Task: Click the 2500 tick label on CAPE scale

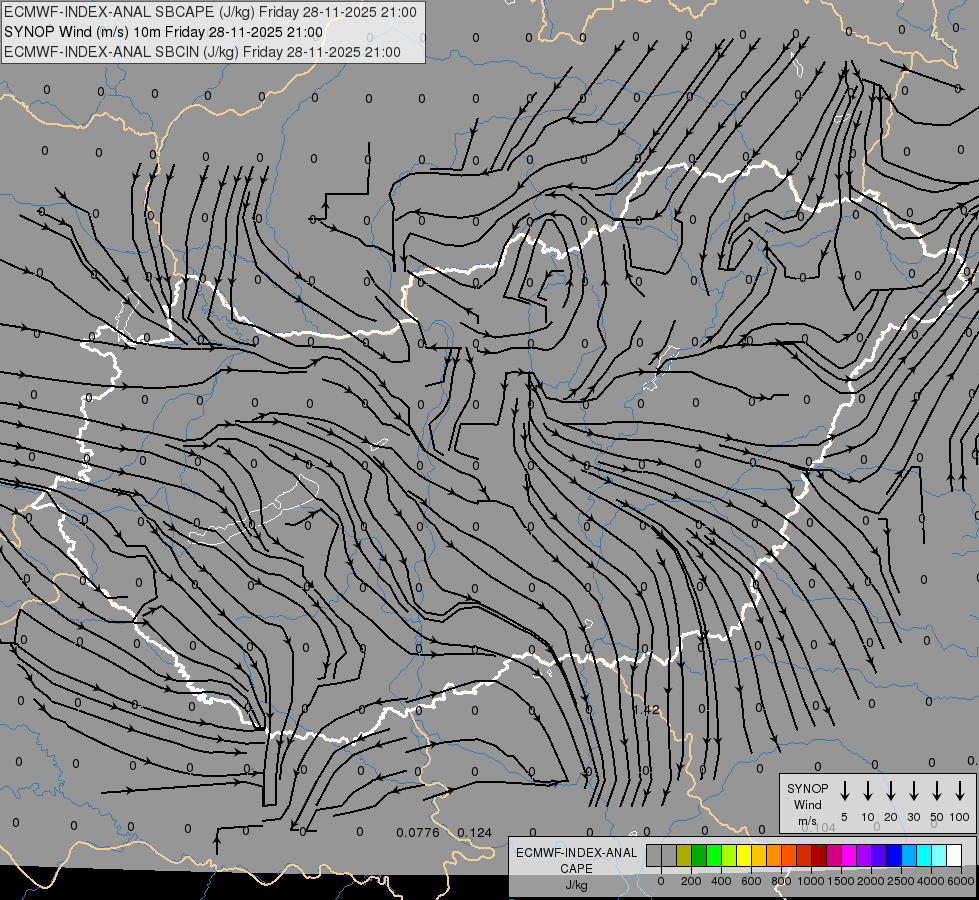Action: pyautogui.click(x=901, y=881)
